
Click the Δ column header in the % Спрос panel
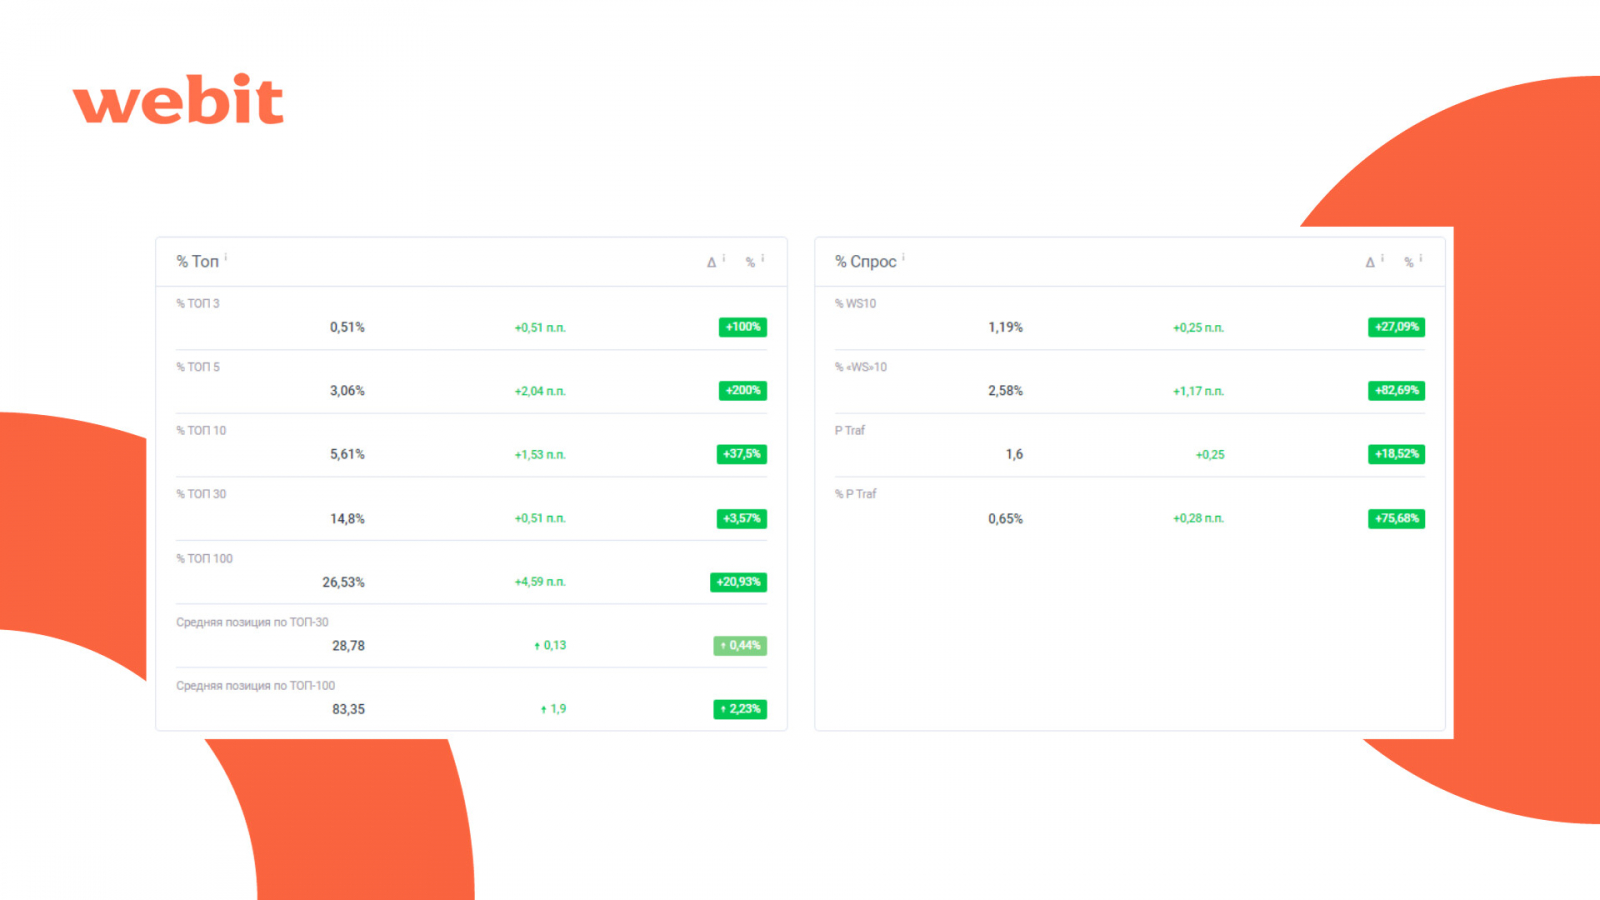tap(1370, 262)
